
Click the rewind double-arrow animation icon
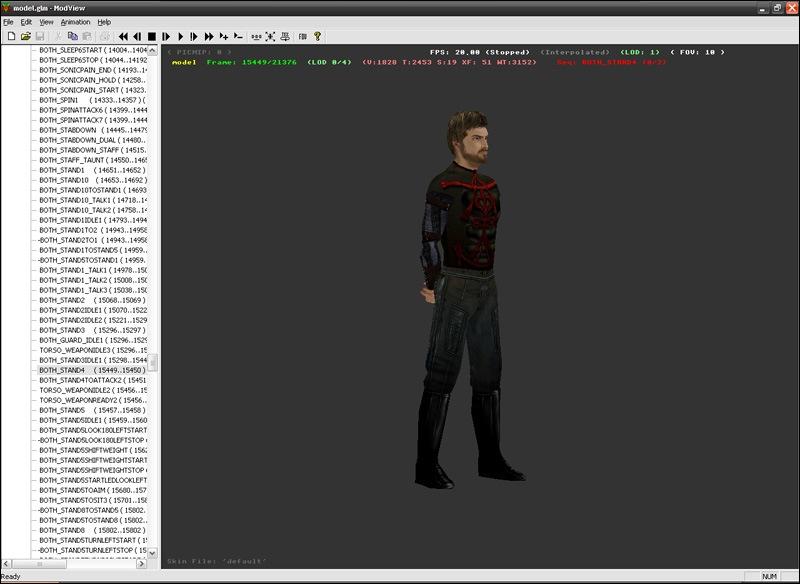(x=124, y=36)
